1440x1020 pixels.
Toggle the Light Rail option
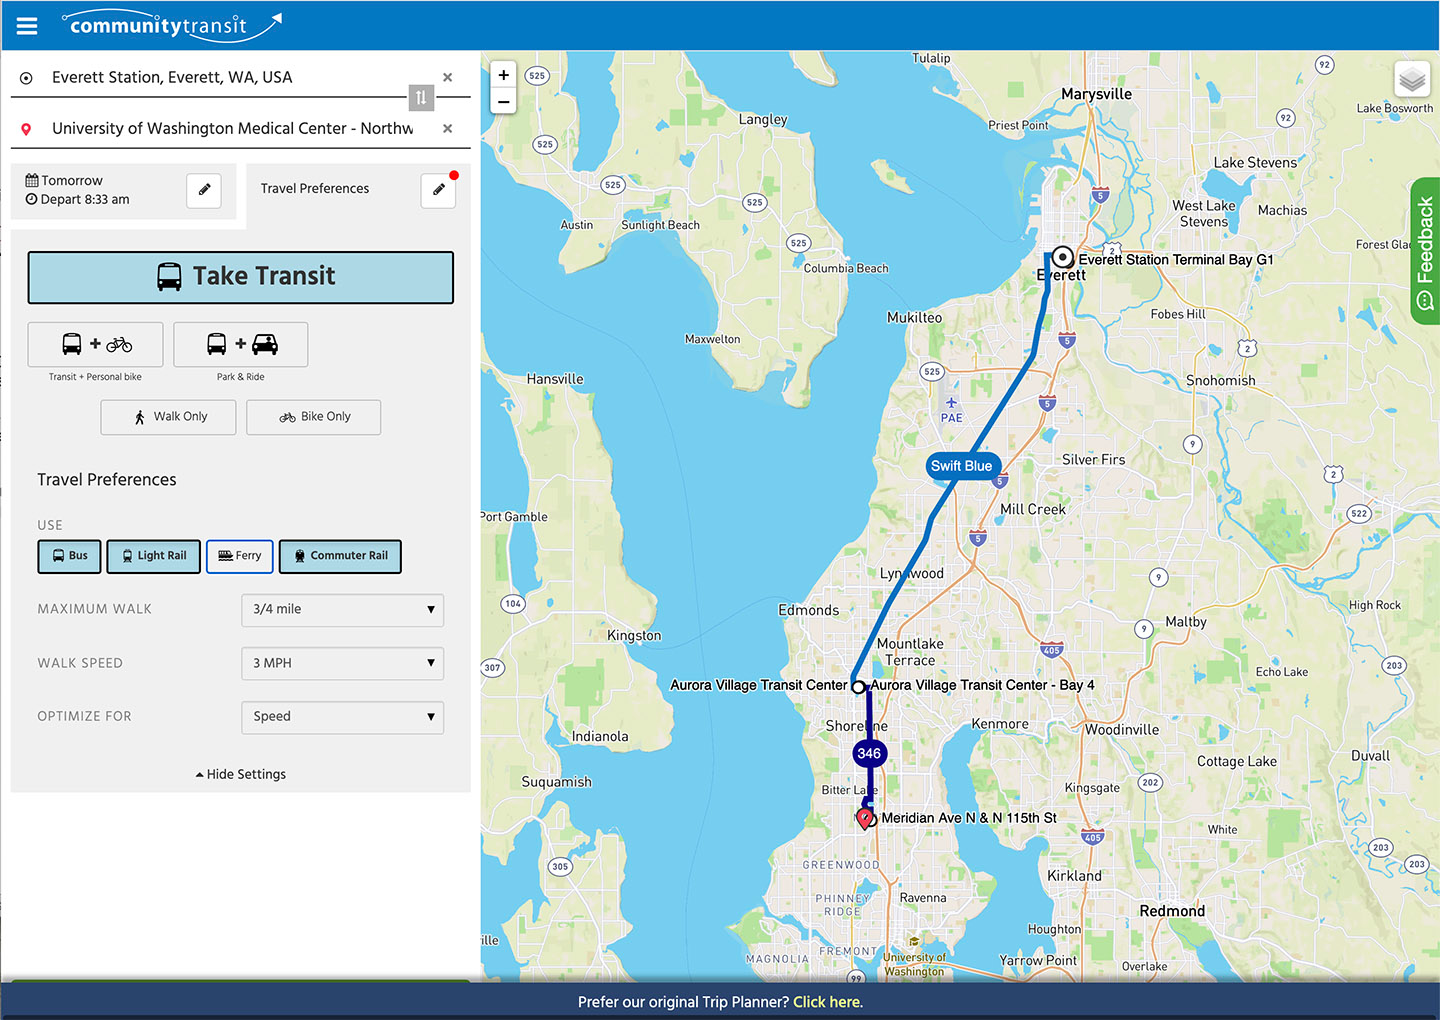click(x=153, y=556)
